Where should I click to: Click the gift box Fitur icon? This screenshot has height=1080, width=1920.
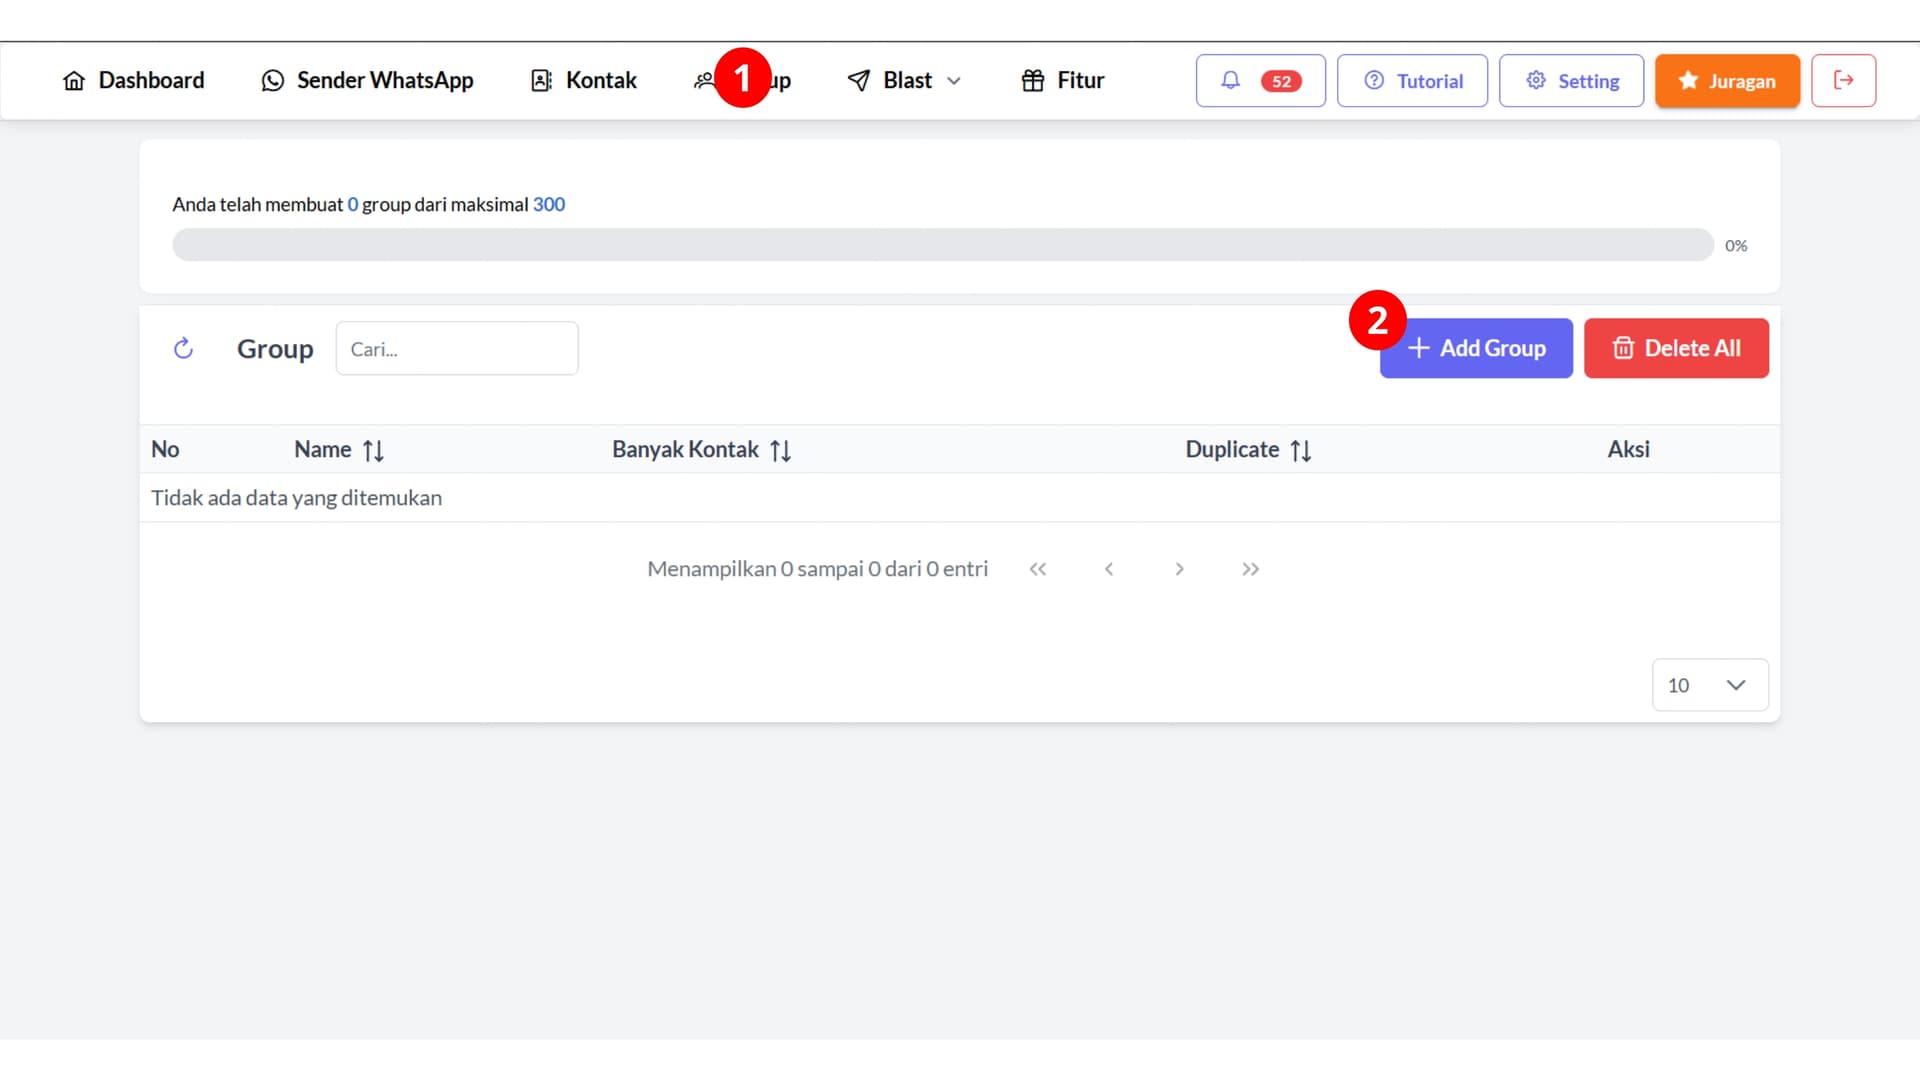(x=1033, y=81)
